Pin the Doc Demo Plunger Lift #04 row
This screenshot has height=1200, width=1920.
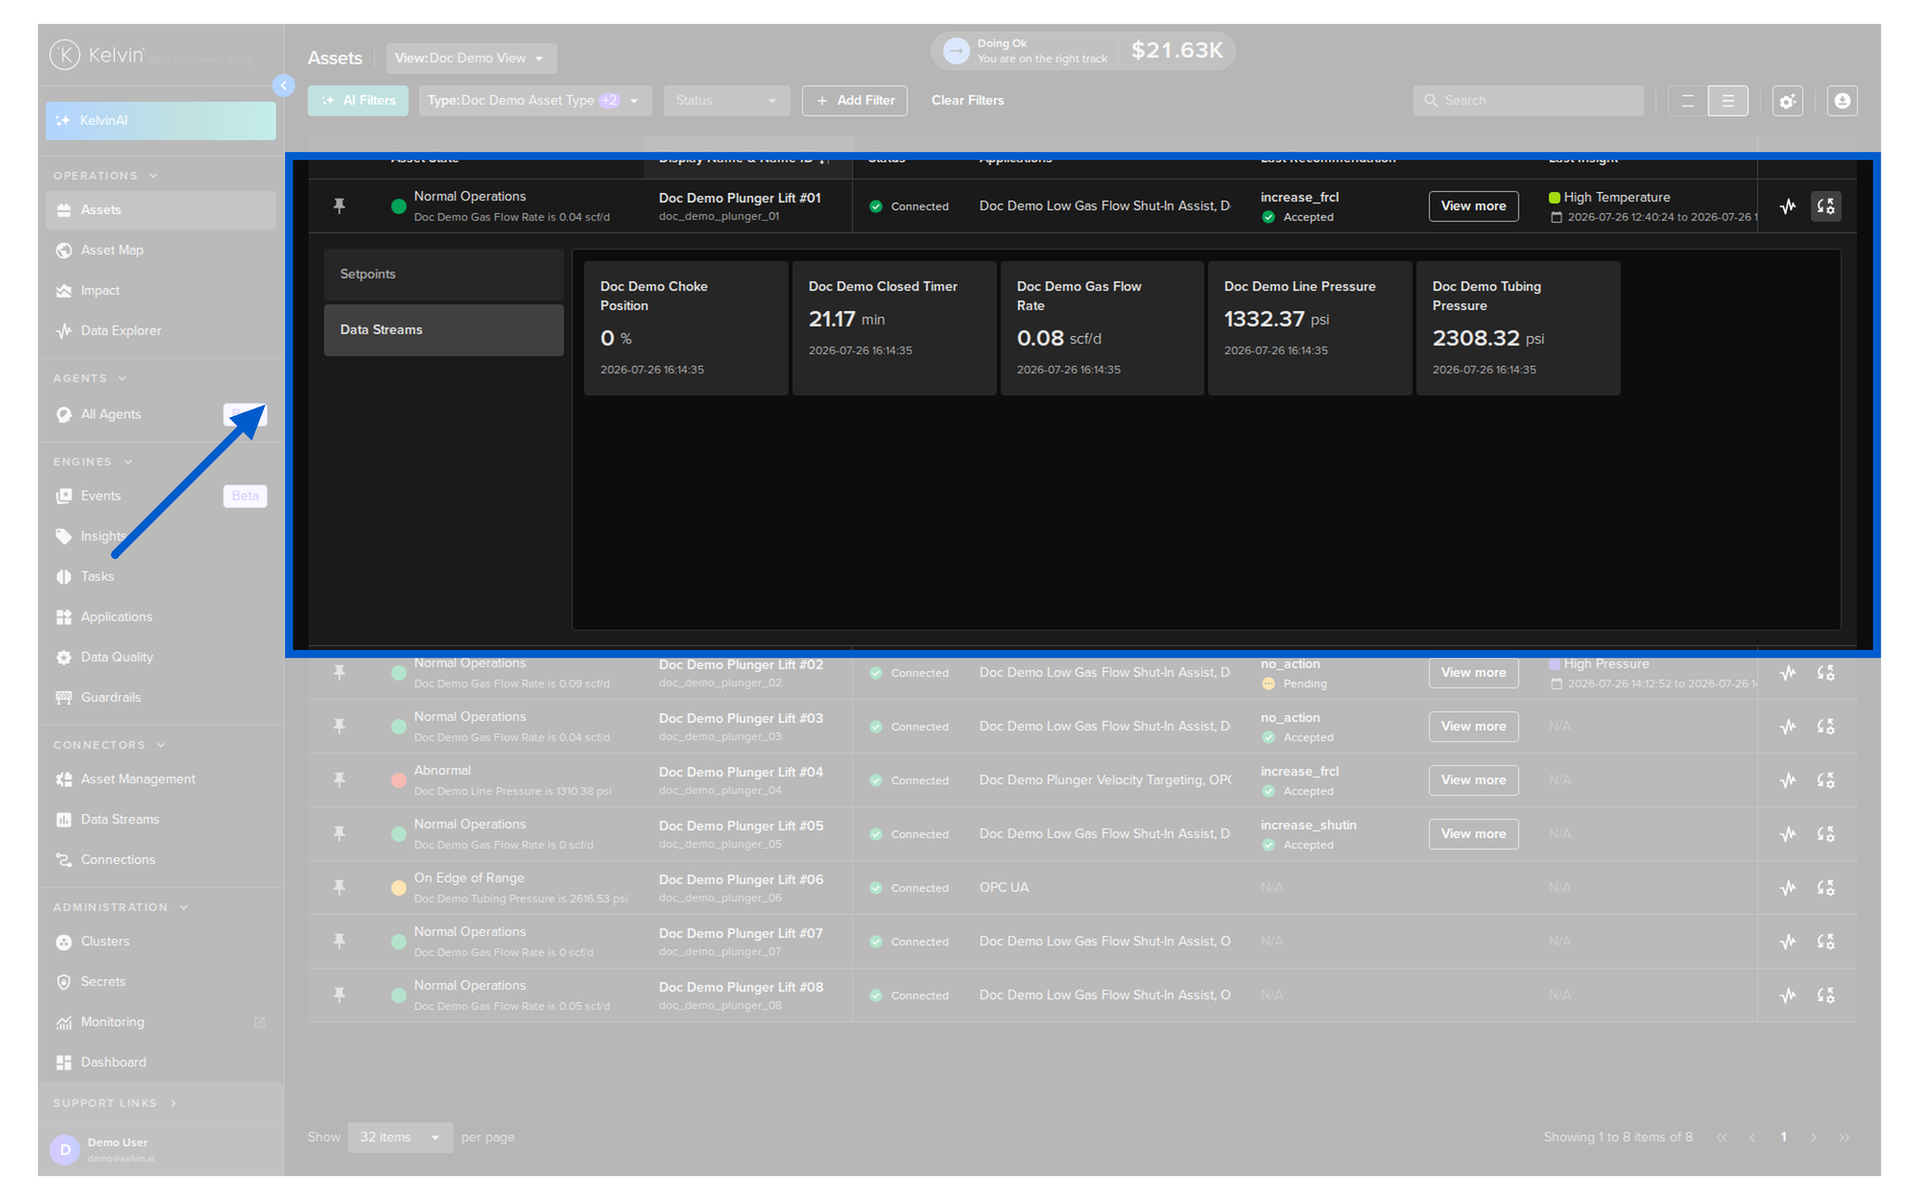pos(339,780)
